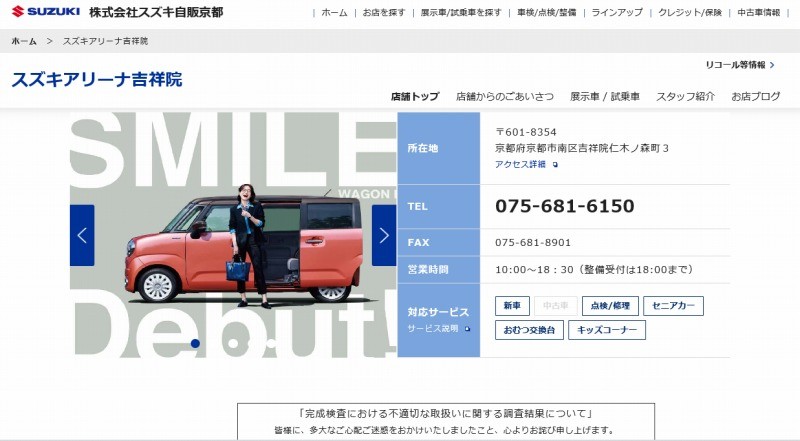The height and width of the screenshot is (441, 800).
Task: Switch to 店舗からのごあいさつ tab
Action: 505,96
